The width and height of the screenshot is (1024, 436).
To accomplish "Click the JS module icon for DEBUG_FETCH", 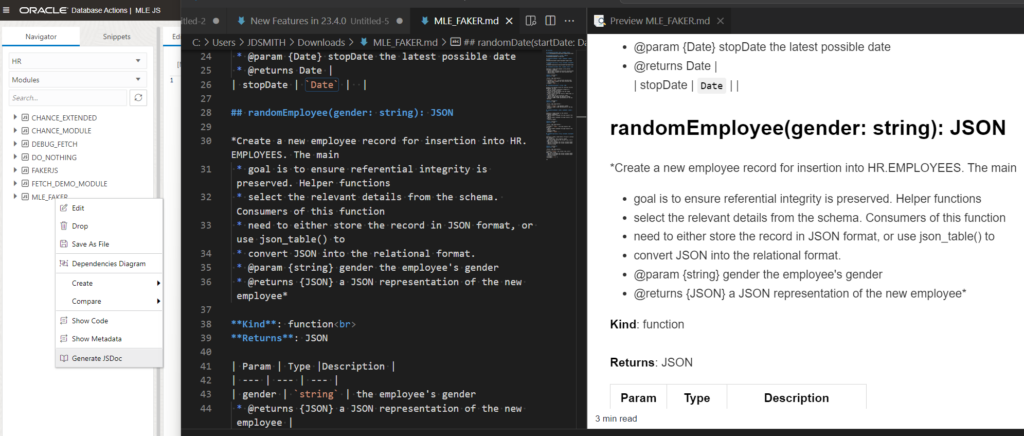I will (25, 144).
